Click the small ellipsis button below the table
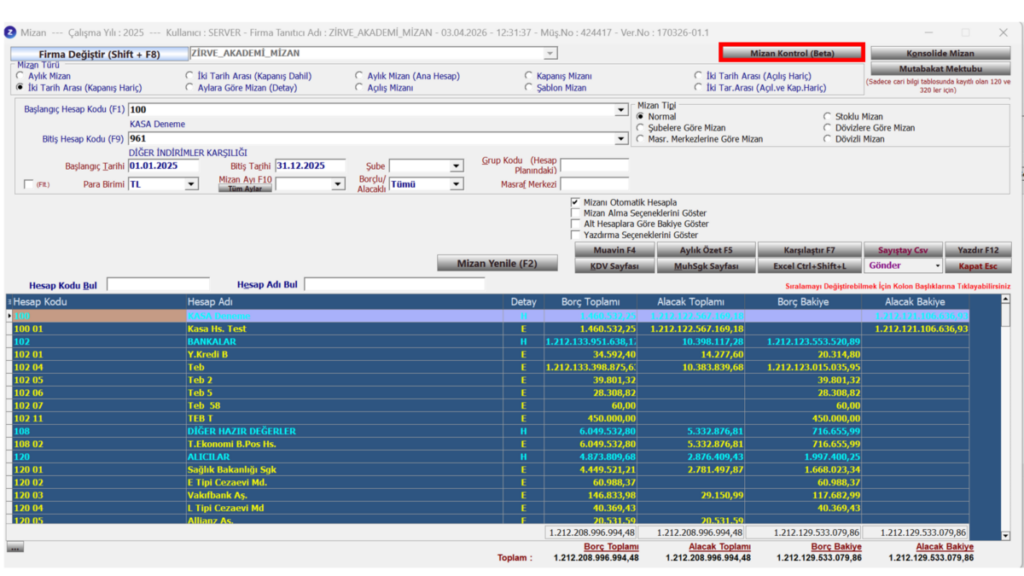The width and height of the screenshot is (1024, 576). pyautogui.click(x=15, y=547)
